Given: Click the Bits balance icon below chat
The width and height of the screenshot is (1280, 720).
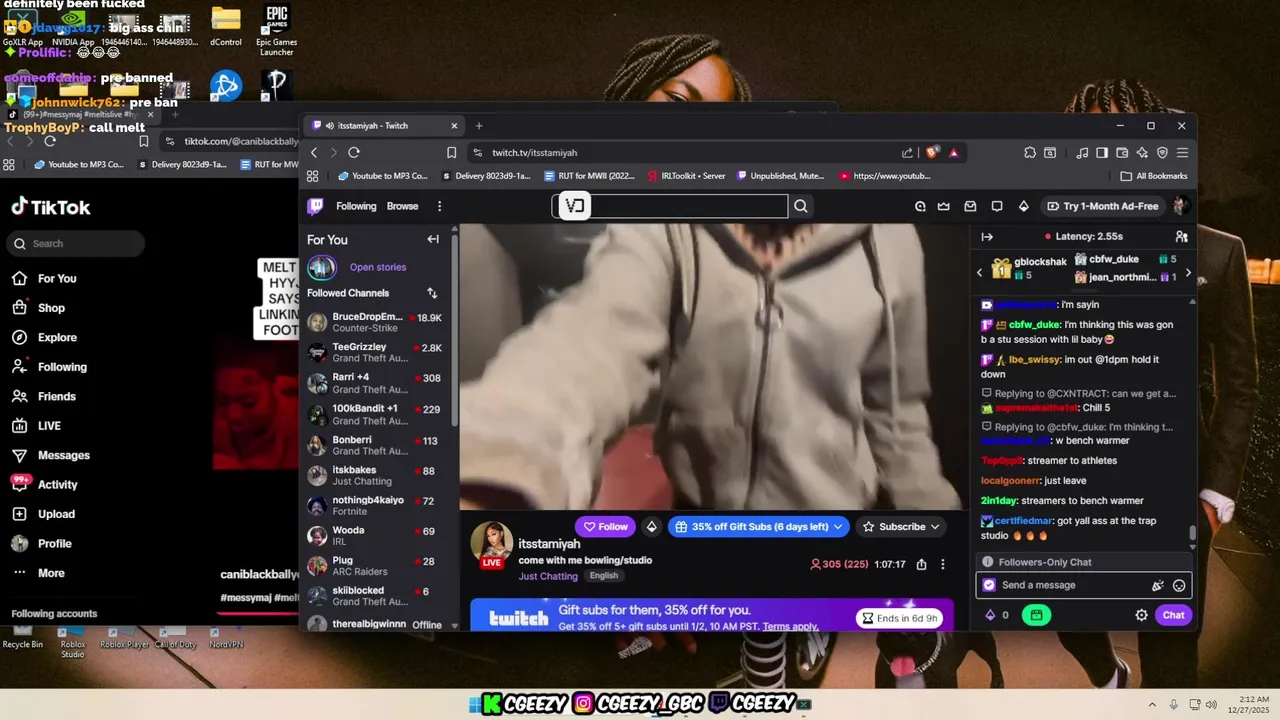Looking at the screenshot, I should point(991,615).
